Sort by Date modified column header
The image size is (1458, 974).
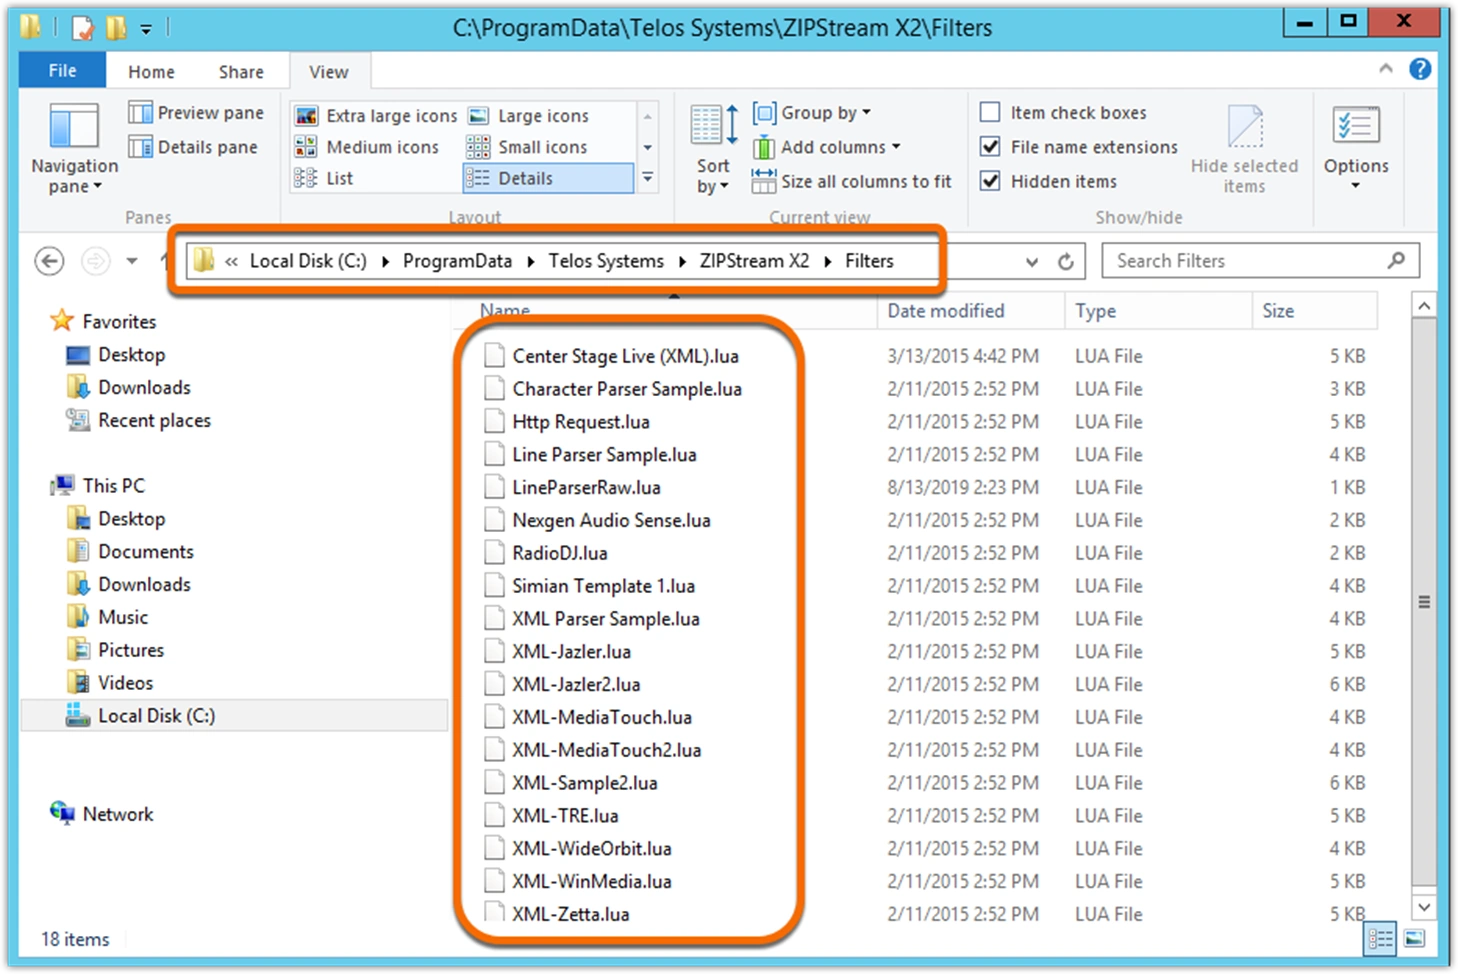[970, 311]
